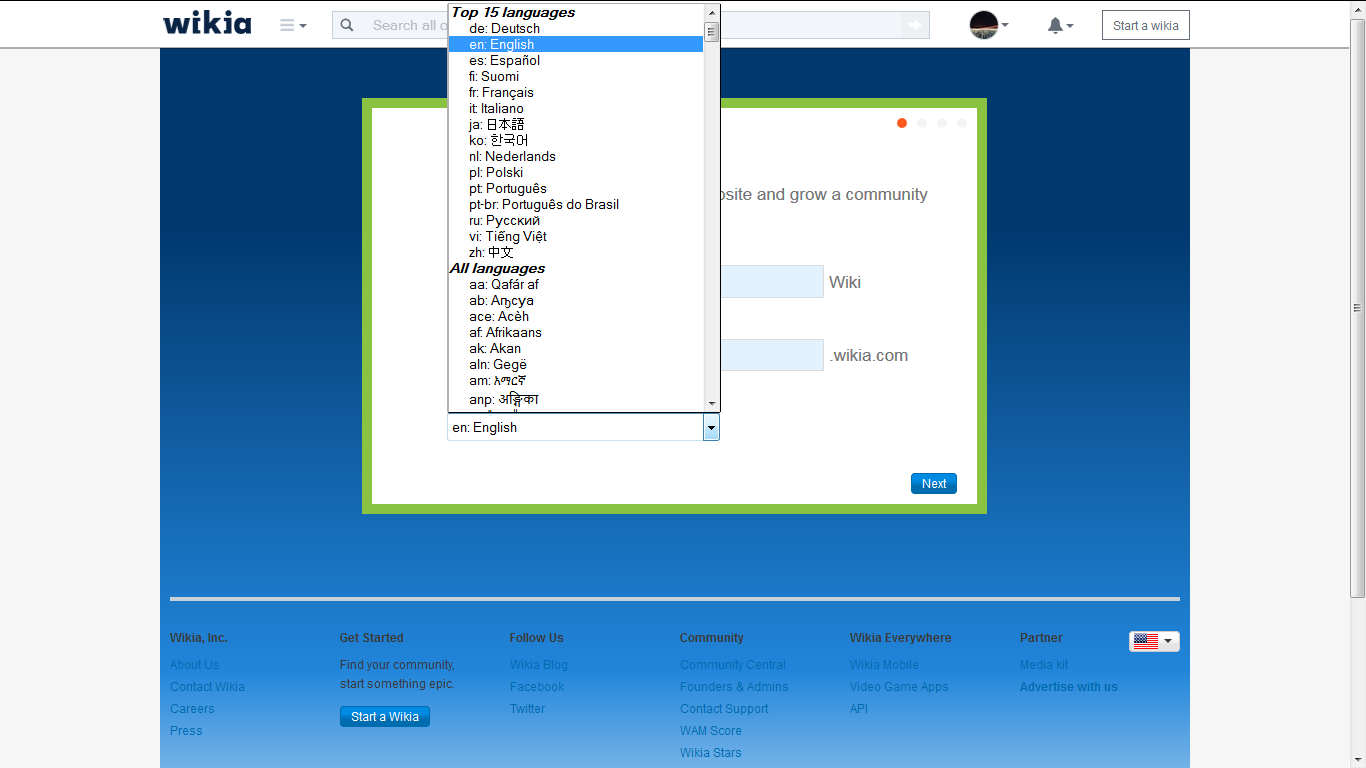Open the notifications bell
Viewport: 1366px width, 768px height.
click(1059, 25)
